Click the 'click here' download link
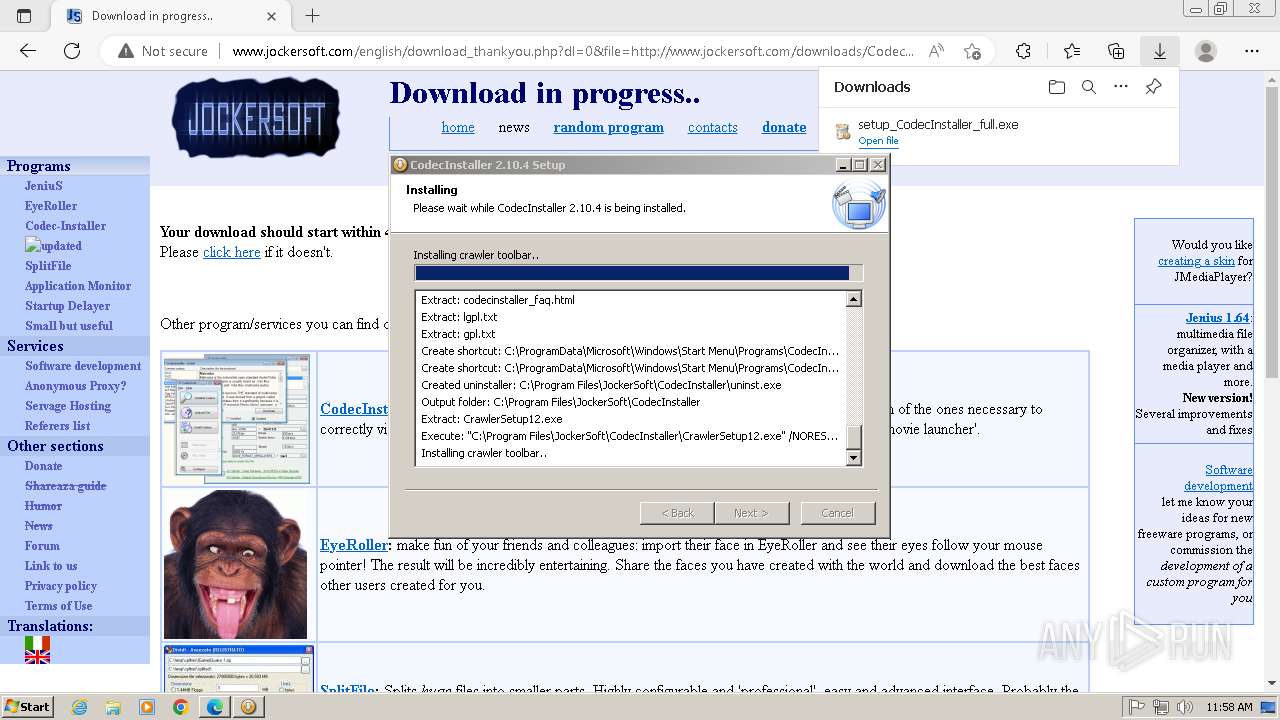 232,252
